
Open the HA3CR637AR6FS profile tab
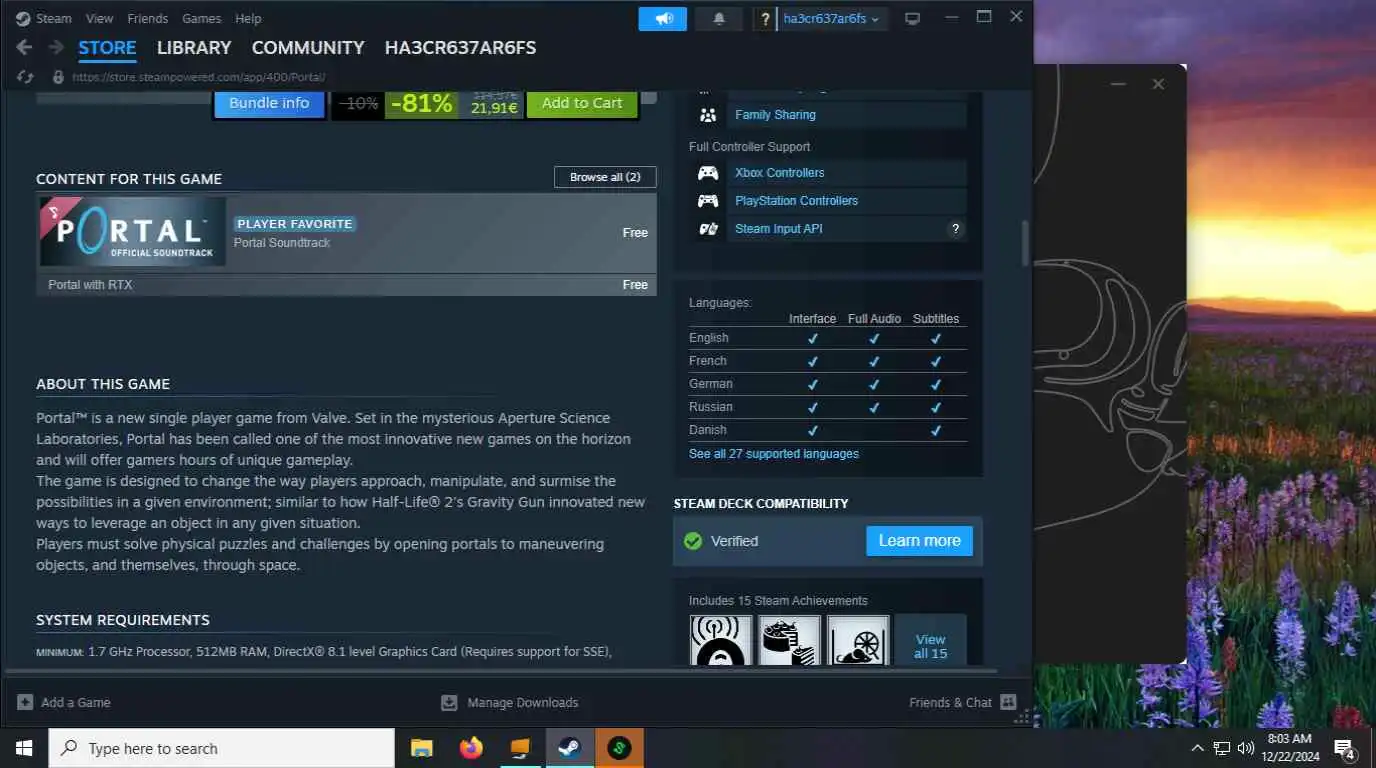pyautogui.click(x=460, y=48)
